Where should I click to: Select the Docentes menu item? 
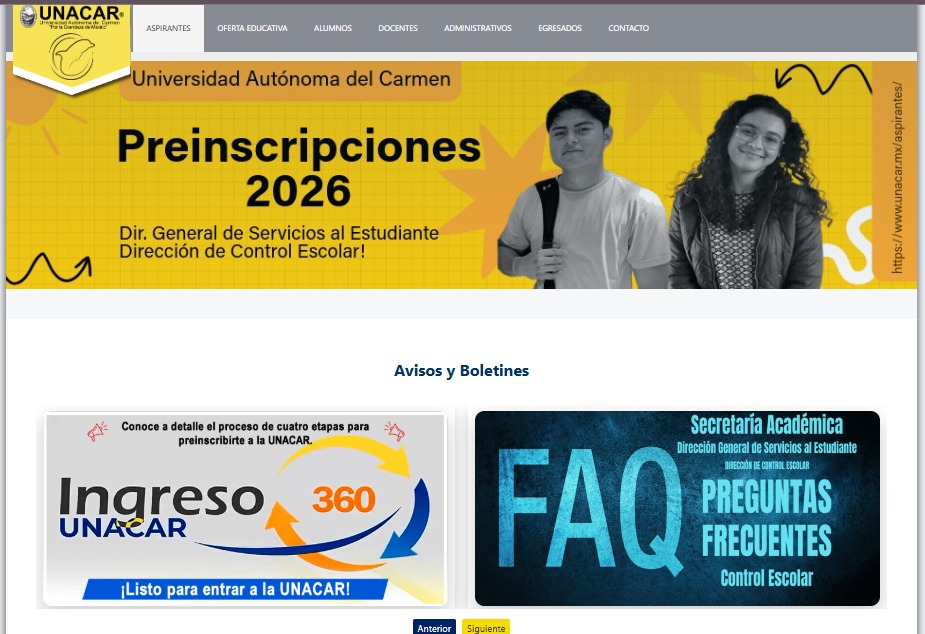click(398, 28)
